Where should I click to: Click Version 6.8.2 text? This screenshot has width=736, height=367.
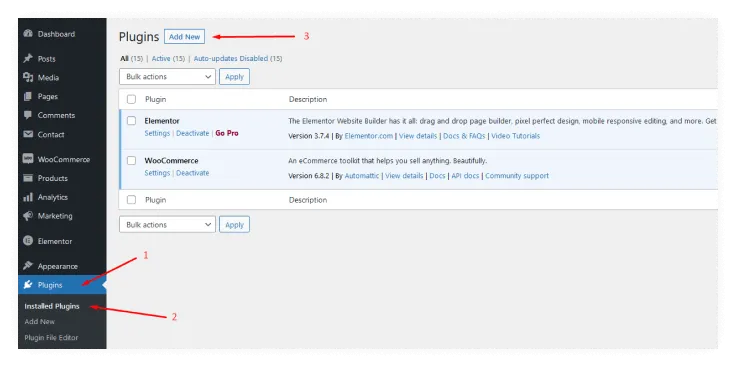pos(308,176)
